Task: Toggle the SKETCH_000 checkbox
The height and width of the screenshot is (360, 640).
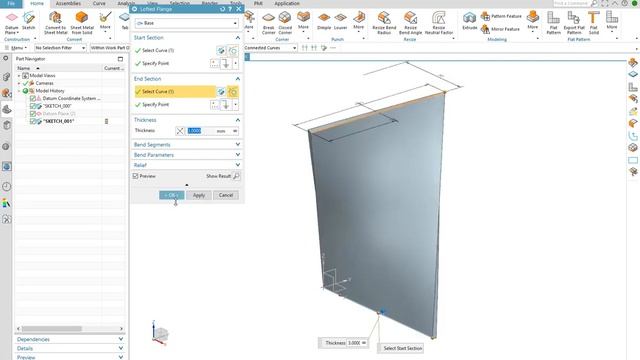Action: 33,106
